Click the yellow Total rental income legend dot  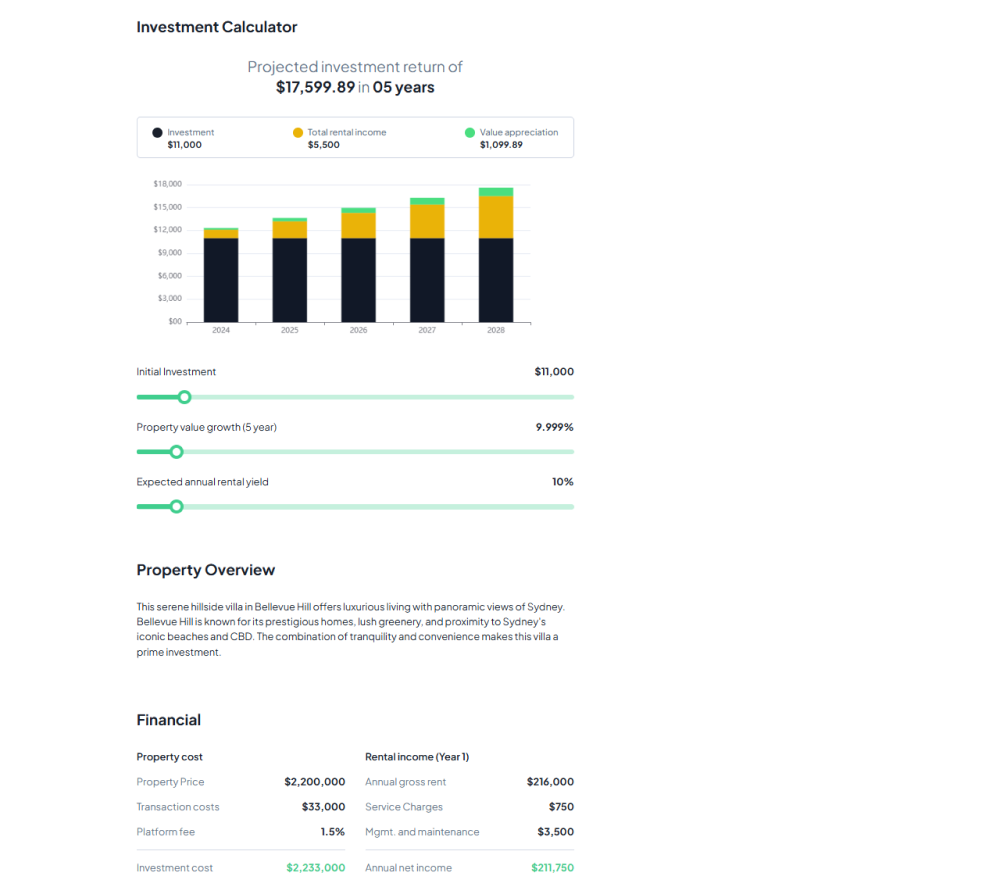coord(297,132)
